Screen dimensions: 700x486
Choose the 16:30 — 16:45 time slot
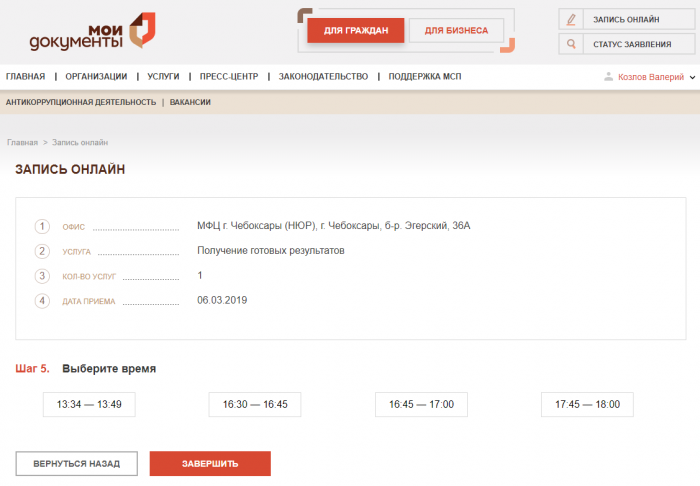[x=255, y=404]
